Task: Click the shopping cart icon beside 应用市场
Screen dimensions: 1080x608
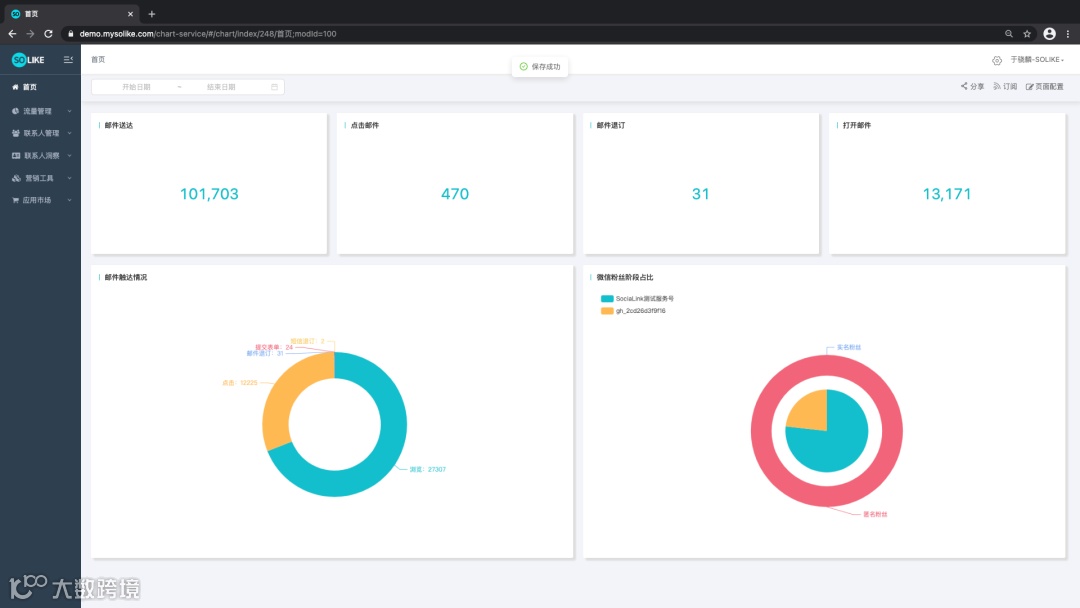Action: pyautogui.click(x=15, y=200)
